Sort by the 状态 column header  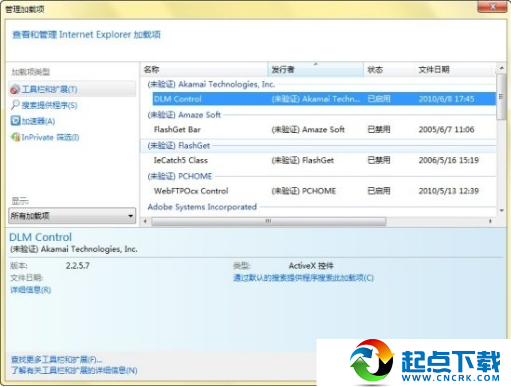(x=389, y=69)
